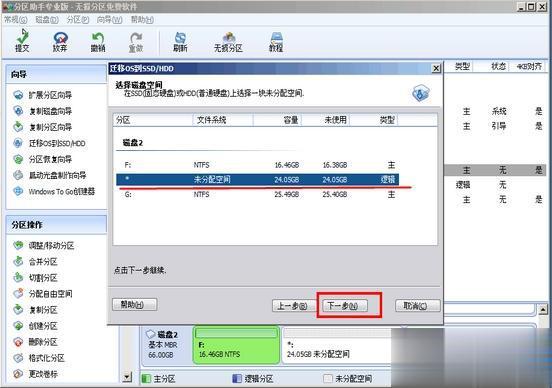Click the 逻辑分区 blue legend swatch

[x=237, y=379]
